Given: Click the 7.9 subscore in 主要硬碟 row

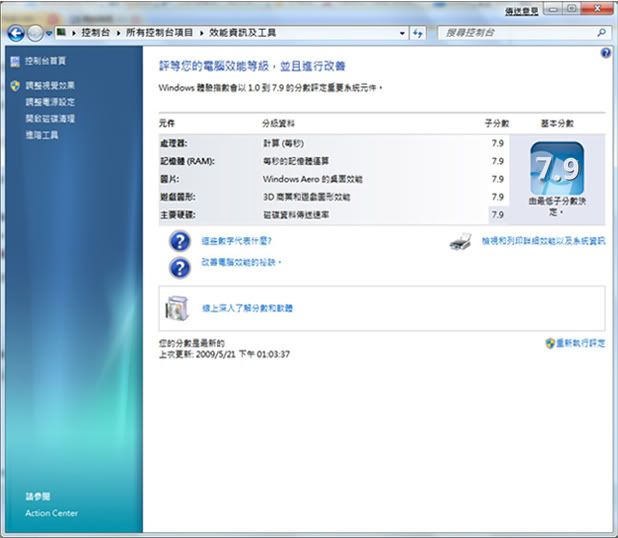Looking at the screenshot, I should 498,215.
